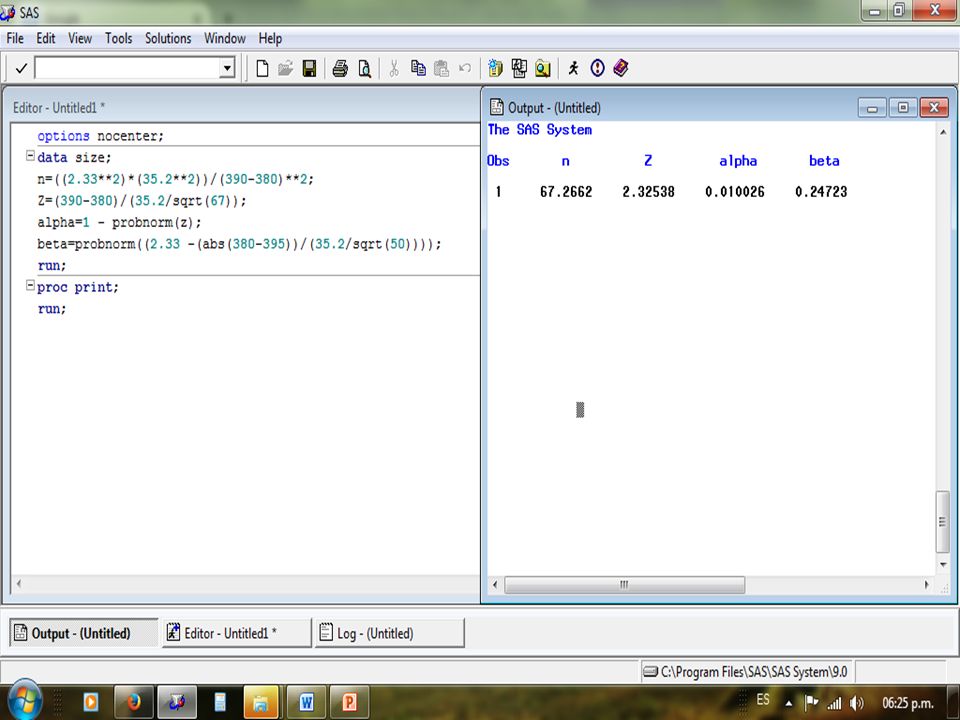Viewport: 960px width, 720px height.
Task: Click the alpha value 0.010026
Action: [x=735, y=192]
